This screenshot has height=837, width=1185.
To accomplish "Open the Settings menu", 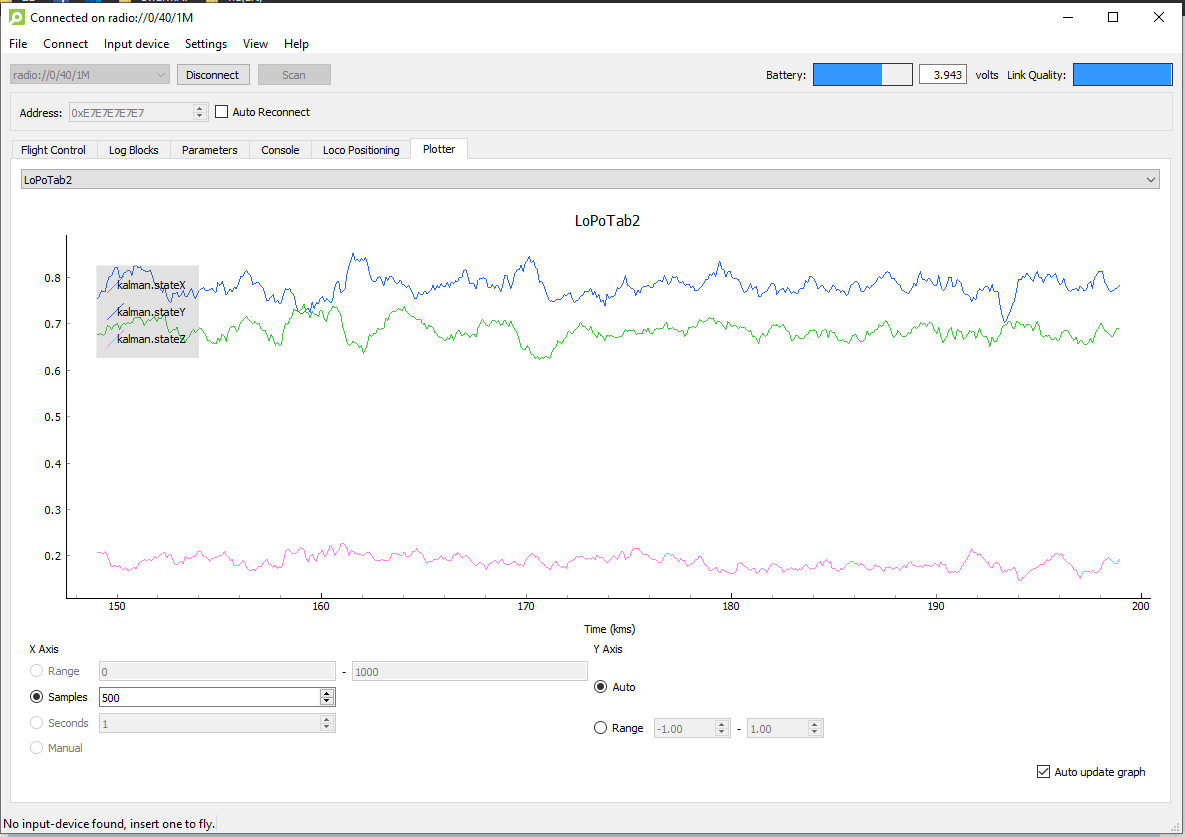I will point(206,44).
